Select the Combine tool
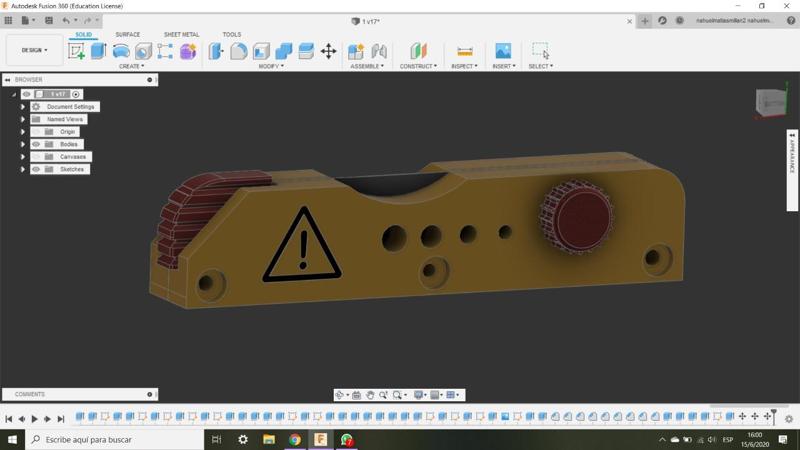 tap(284, 51)
